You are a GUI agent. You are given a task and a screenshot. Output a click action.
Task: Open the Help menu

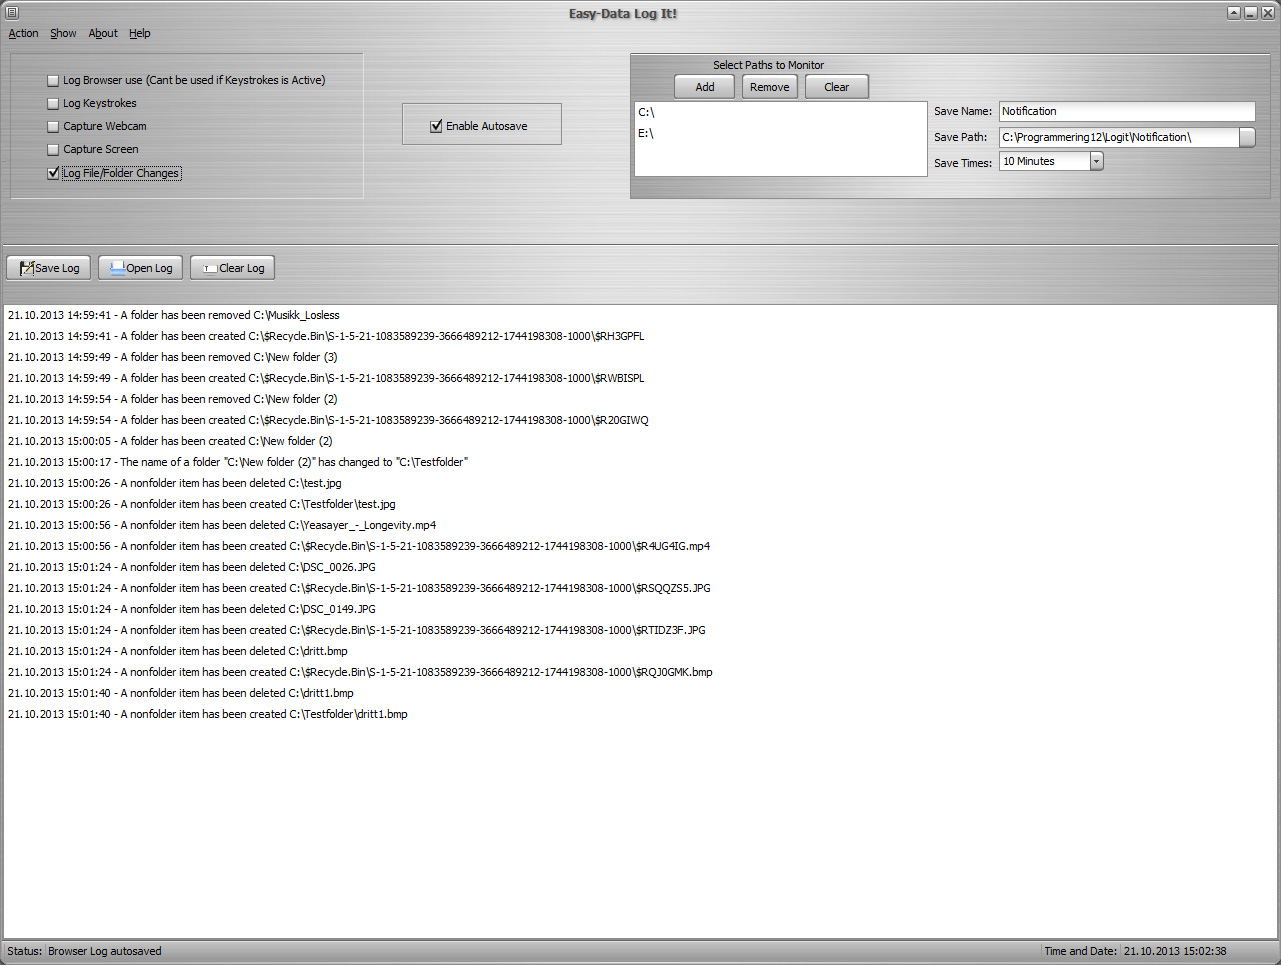click(140, 33)
